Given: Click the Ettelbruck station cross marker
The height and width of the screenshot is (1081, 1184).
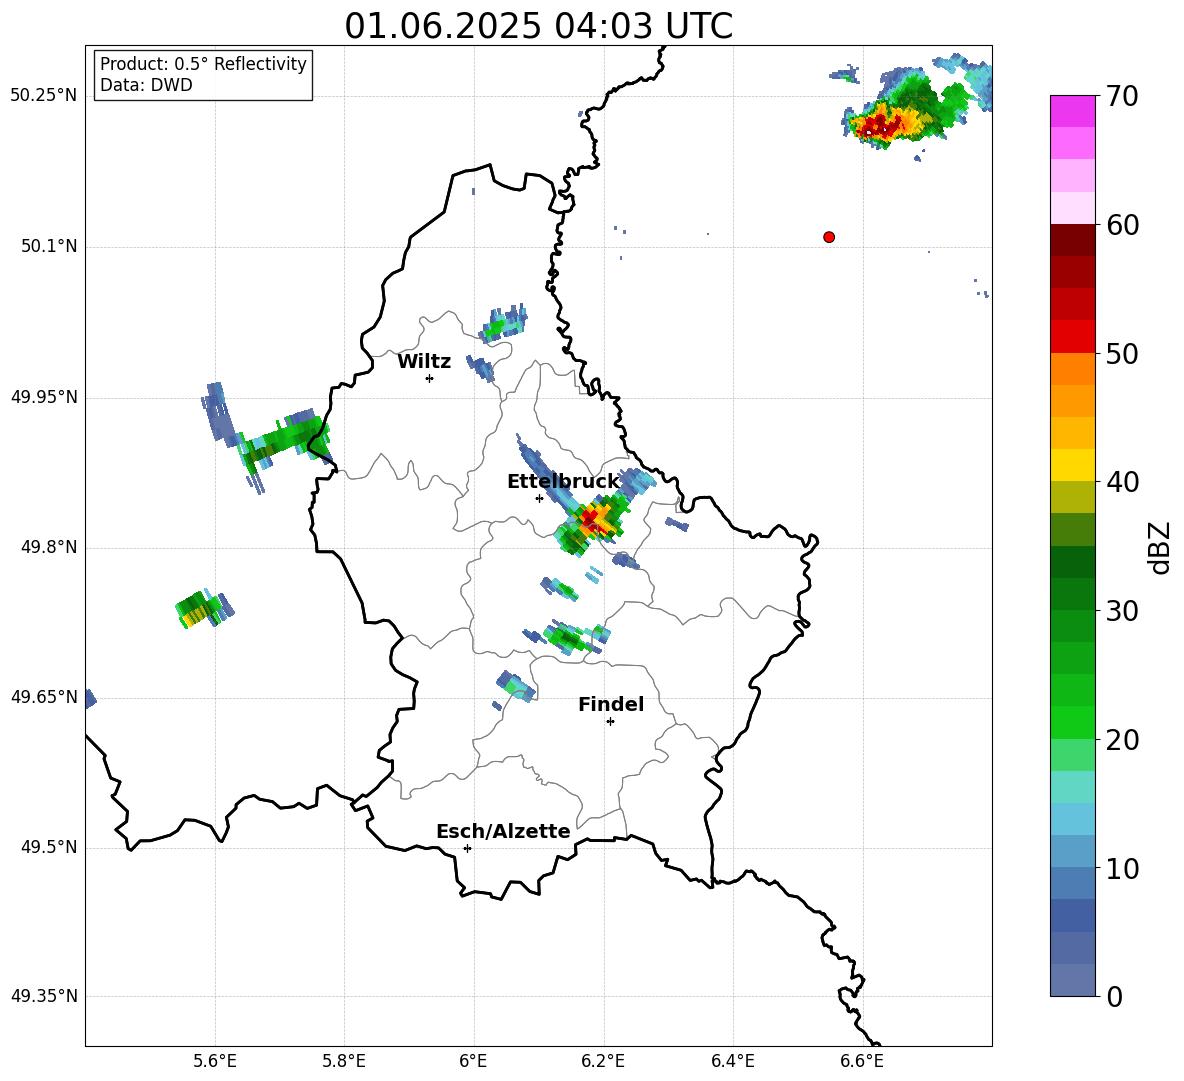Looking at the screenshot, I should 539,498.
